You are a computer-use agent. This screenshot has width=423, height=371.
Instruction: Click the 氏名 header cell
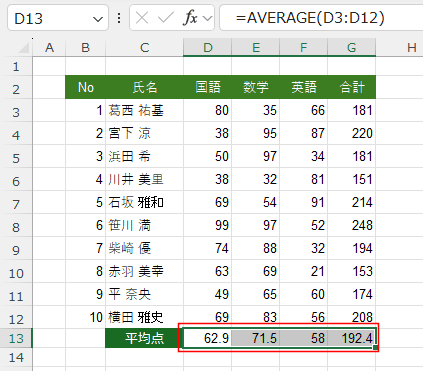(x=144, y=87)
